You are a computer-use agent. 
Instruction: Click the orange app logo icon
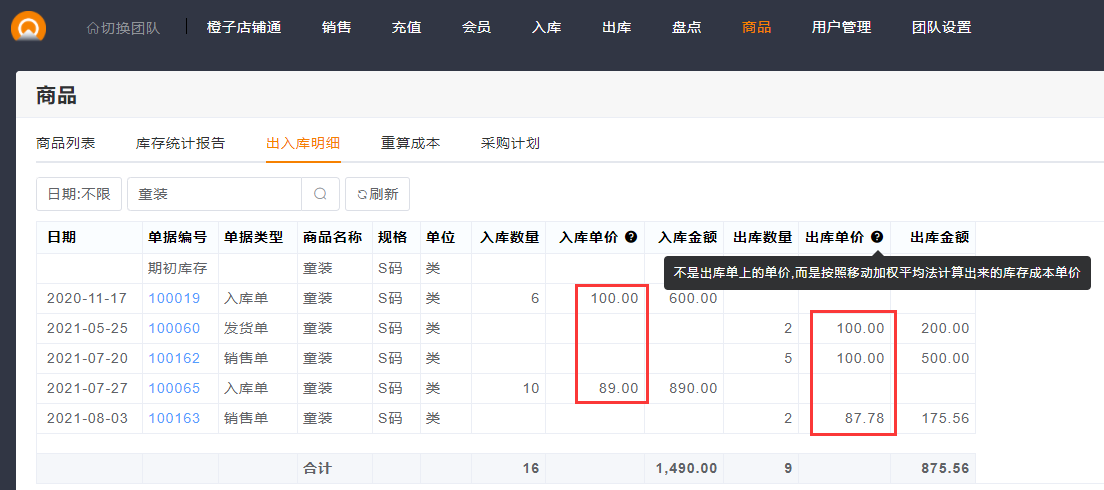28,27
